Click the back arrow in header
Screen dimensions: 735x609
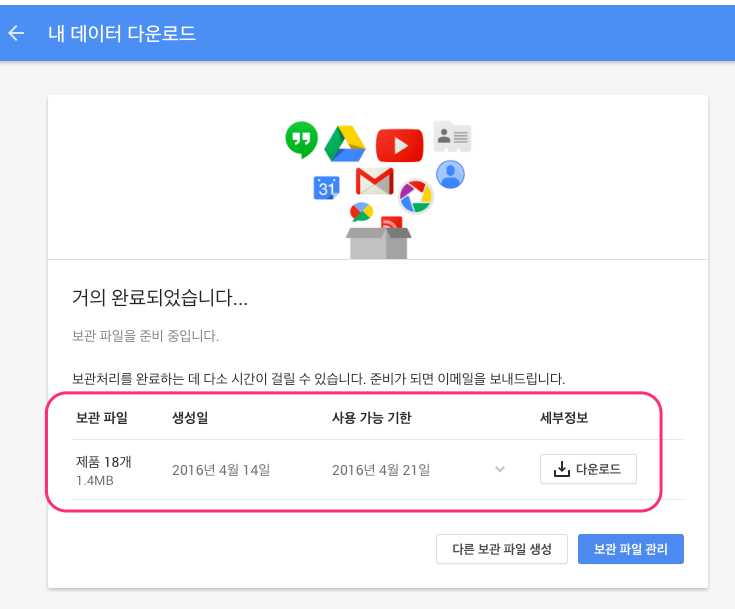click(16, 33)
